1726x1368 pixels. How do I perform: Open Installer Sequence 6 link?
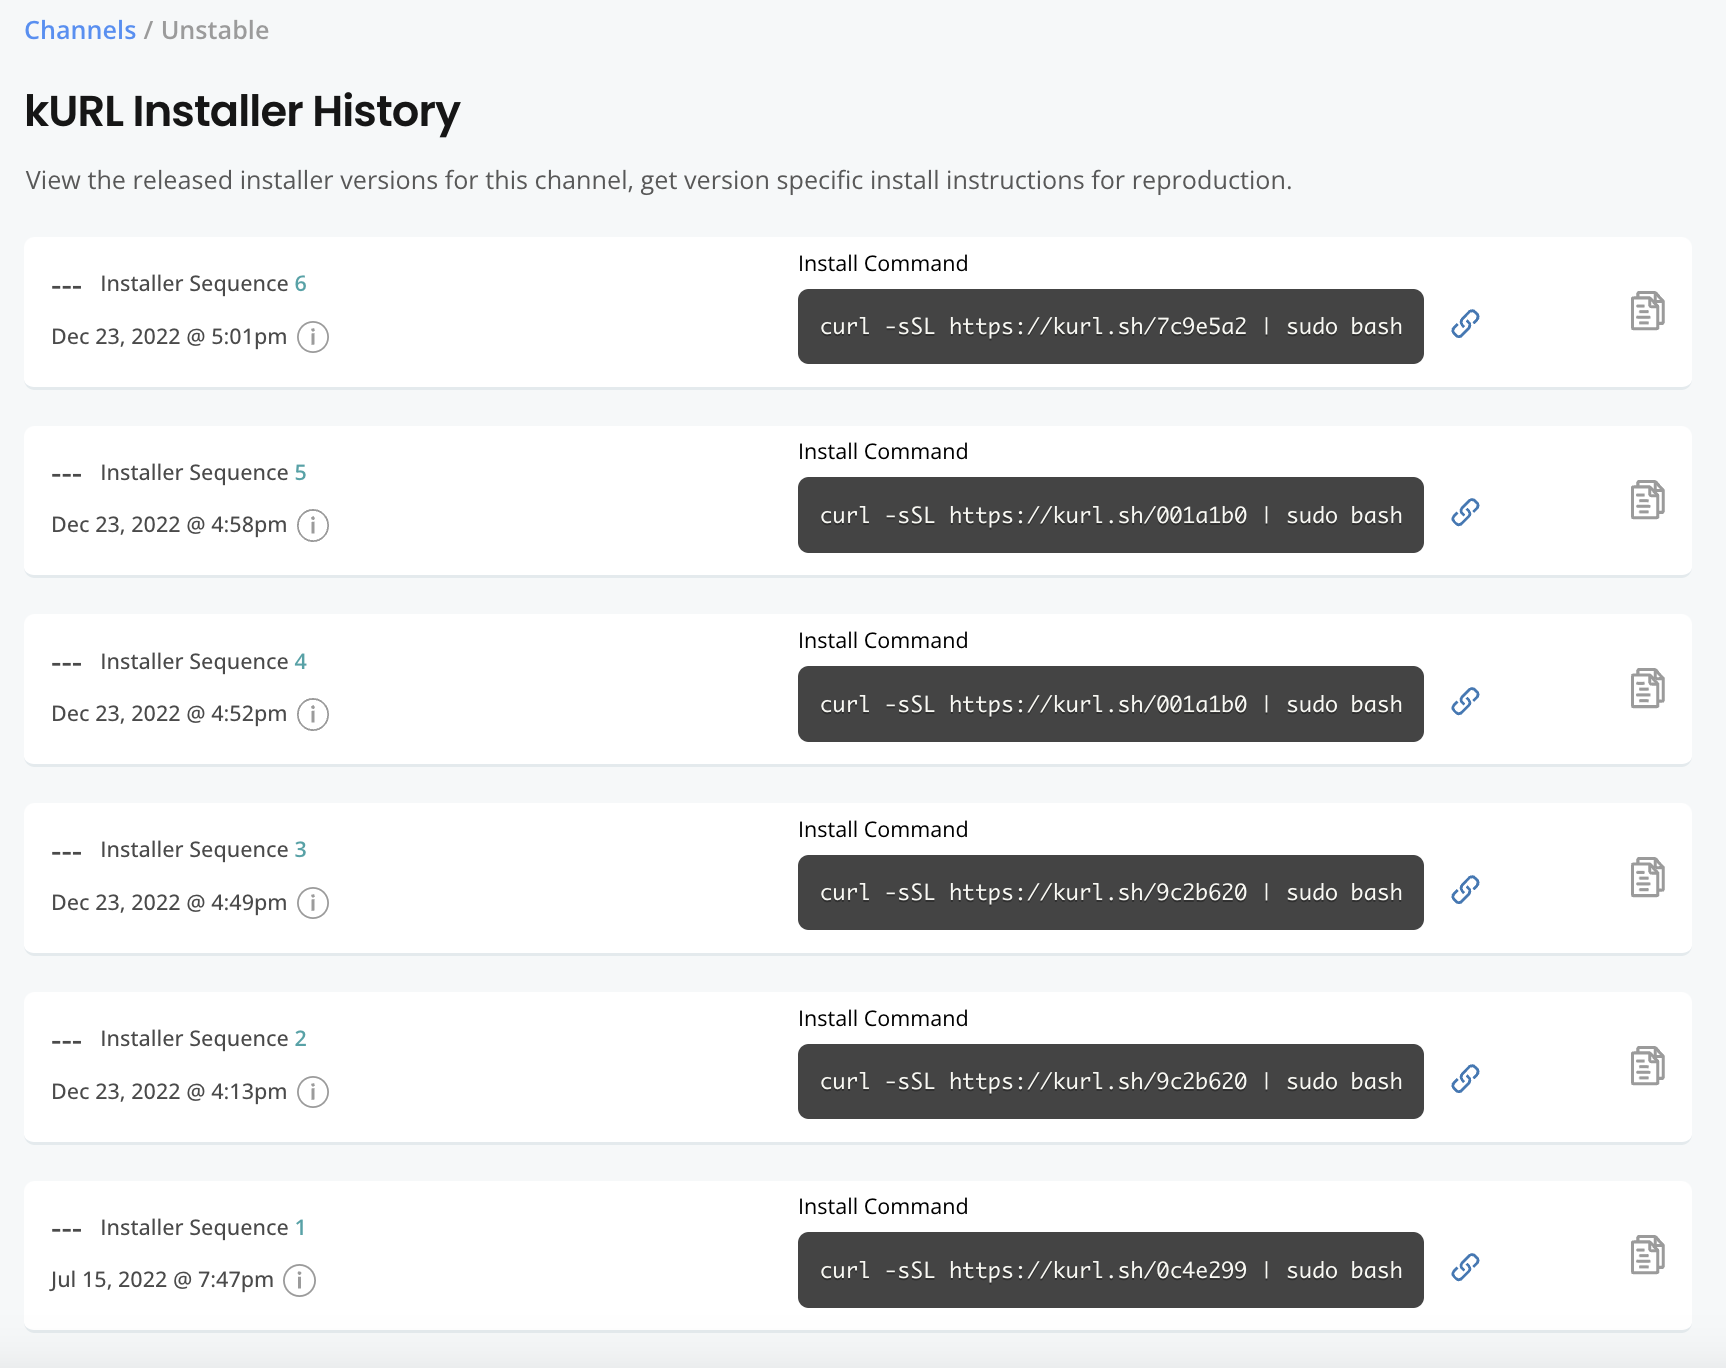(302, 283)
